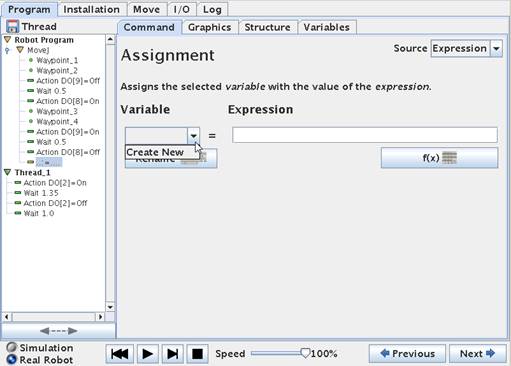Select the Simulation radio button
This screenshot has width=511, height=366.
[11, 347]
